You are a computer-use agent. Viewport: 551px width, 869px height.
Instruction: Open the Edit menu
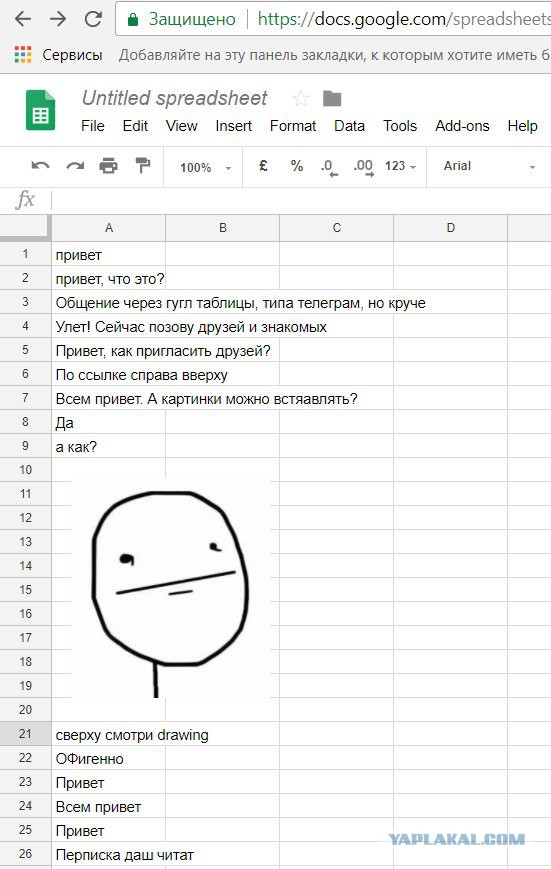pos(135,126)
